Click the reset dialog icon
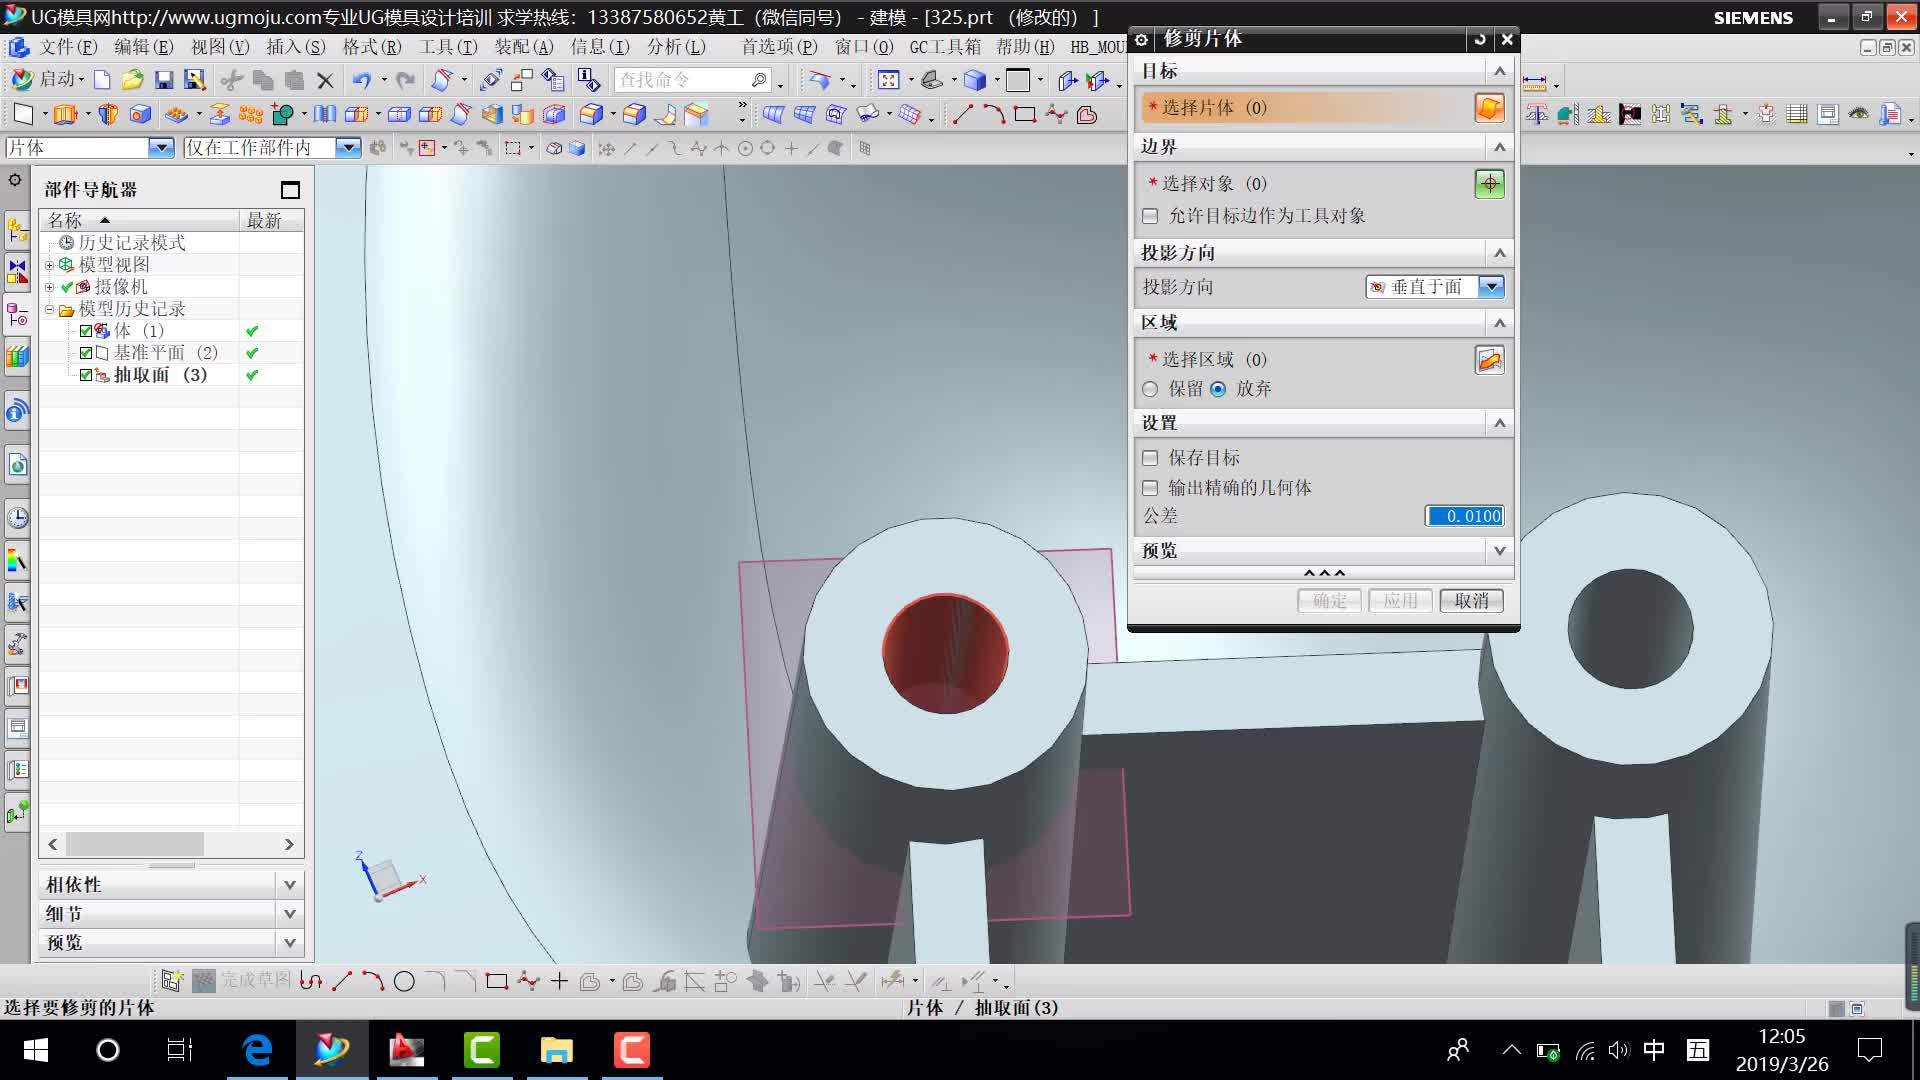This screenshot has width=1920, height=1080. pos(1480,39)
